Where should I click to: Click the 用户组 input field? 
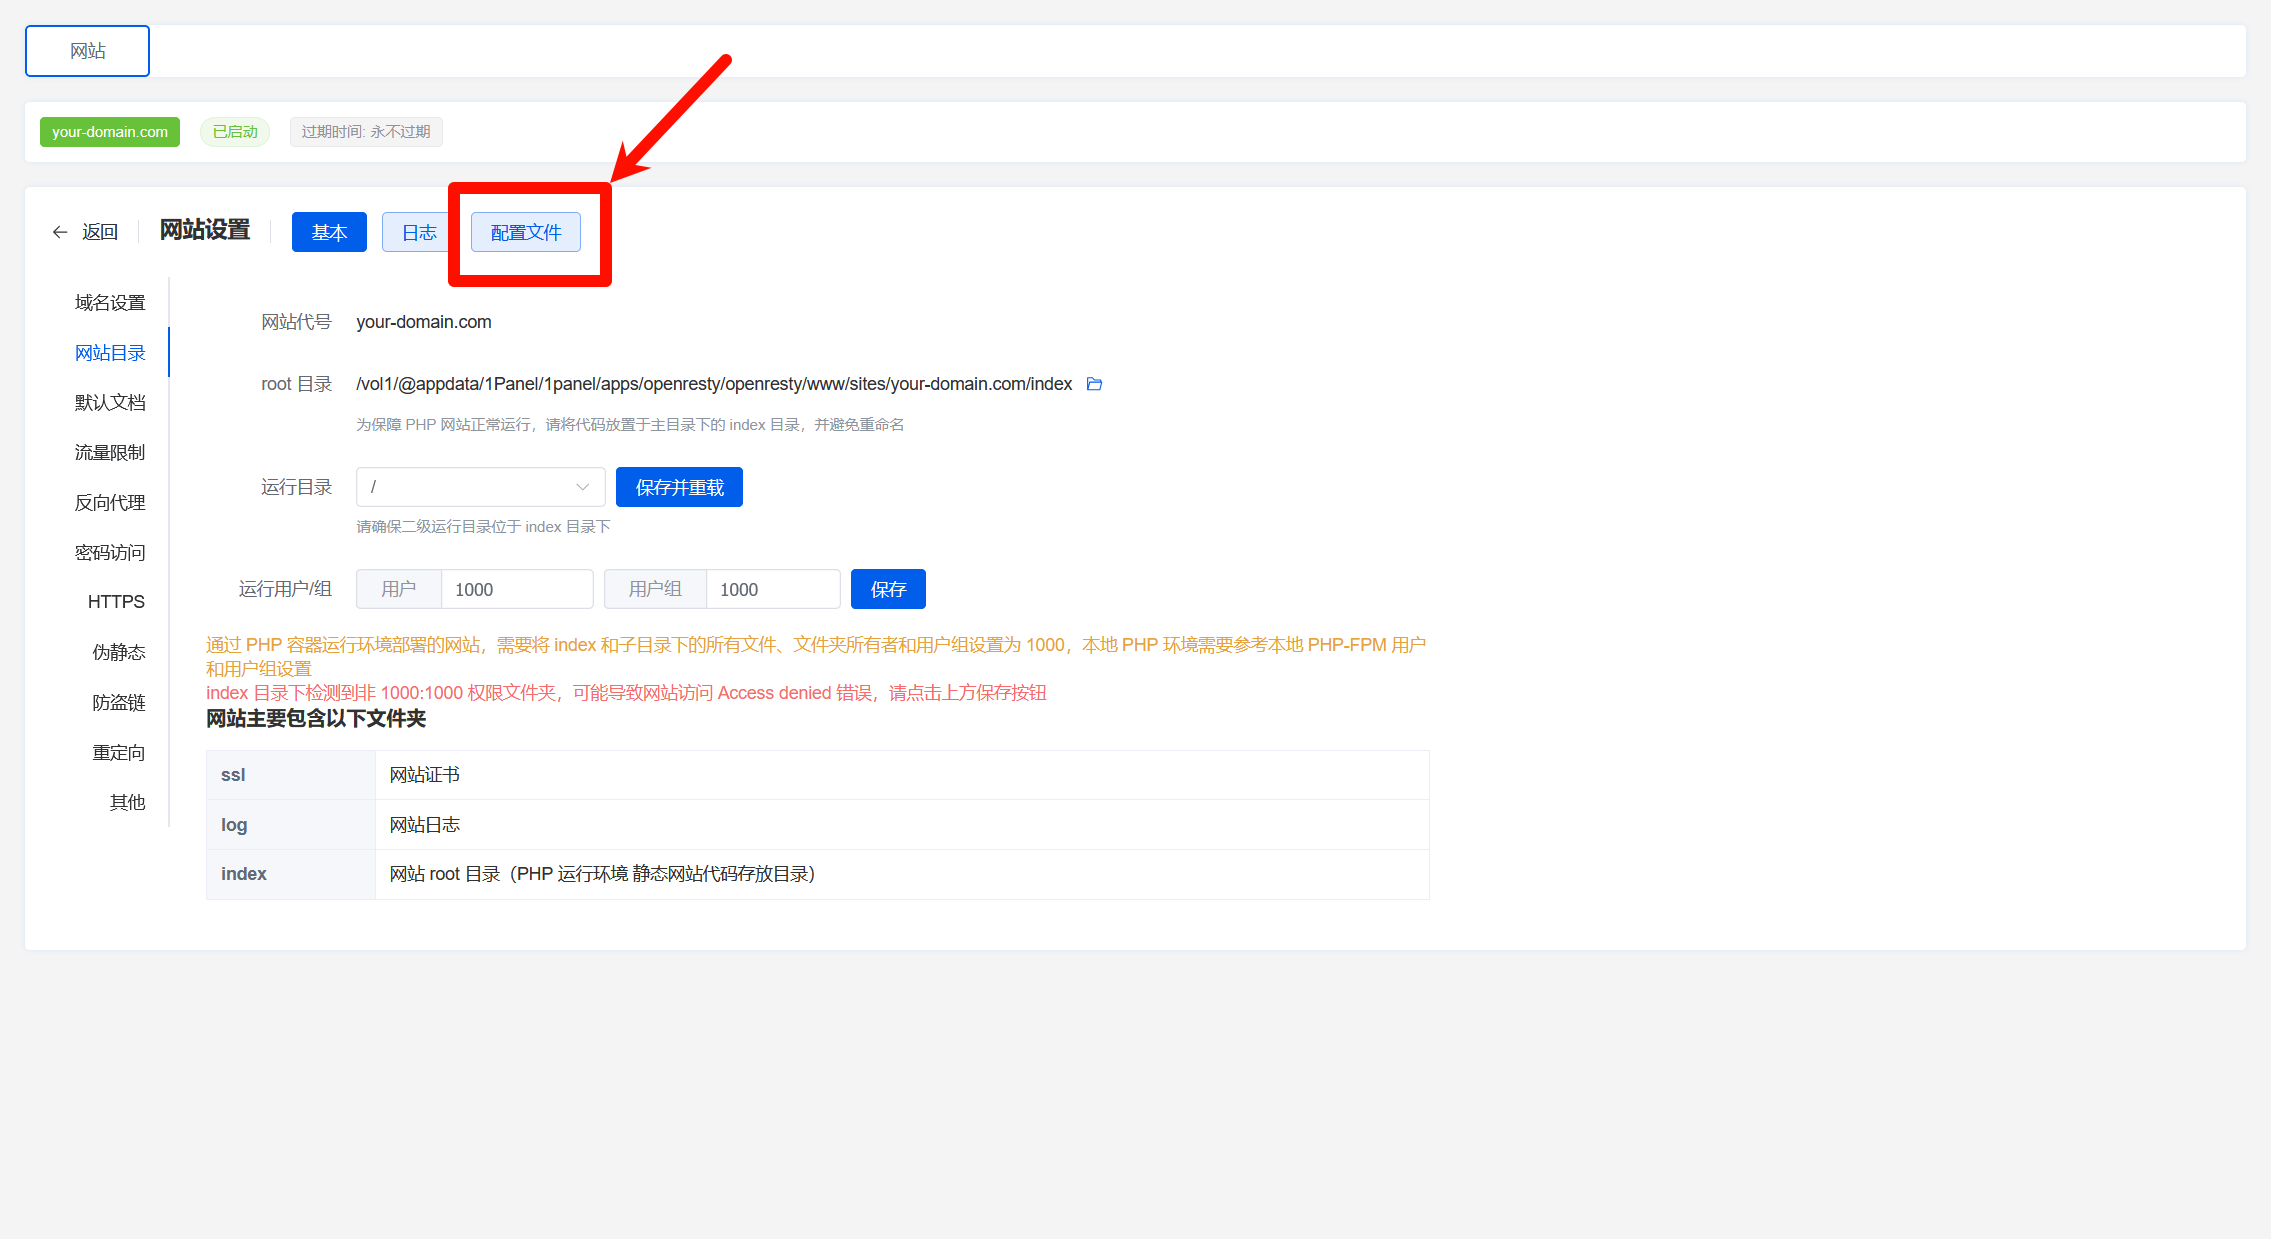coord(772,589)
